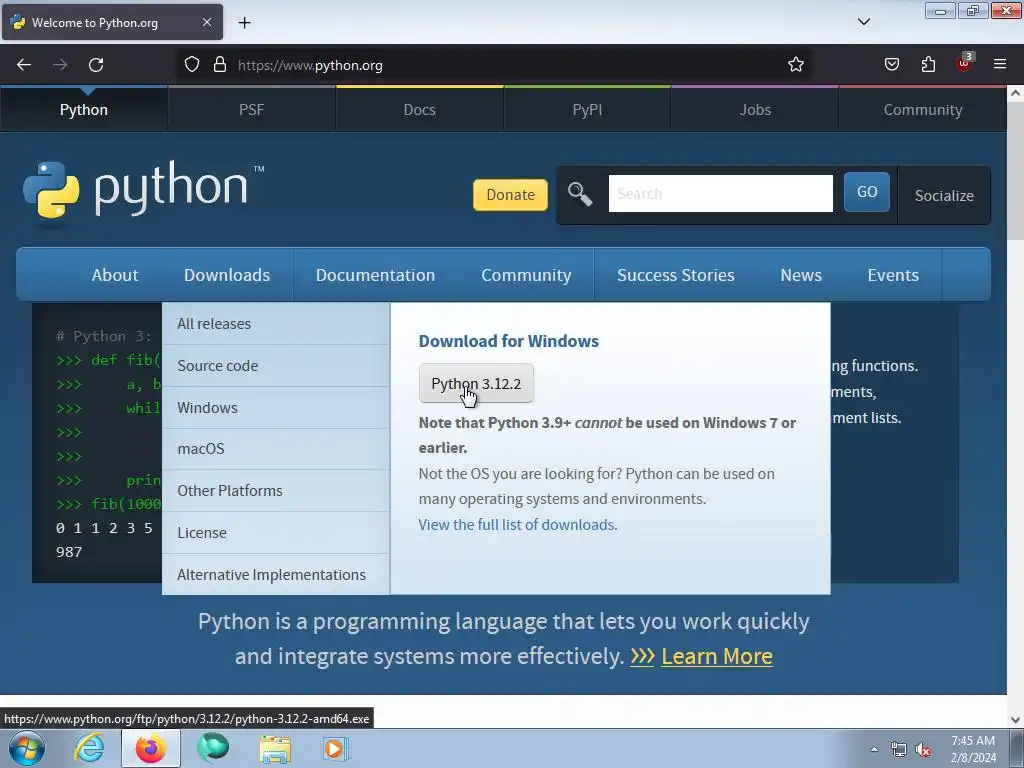This screenshot has width=1024, height=768.
Task: Click the Python 3.12.2 download button
Action: point(476,383)
